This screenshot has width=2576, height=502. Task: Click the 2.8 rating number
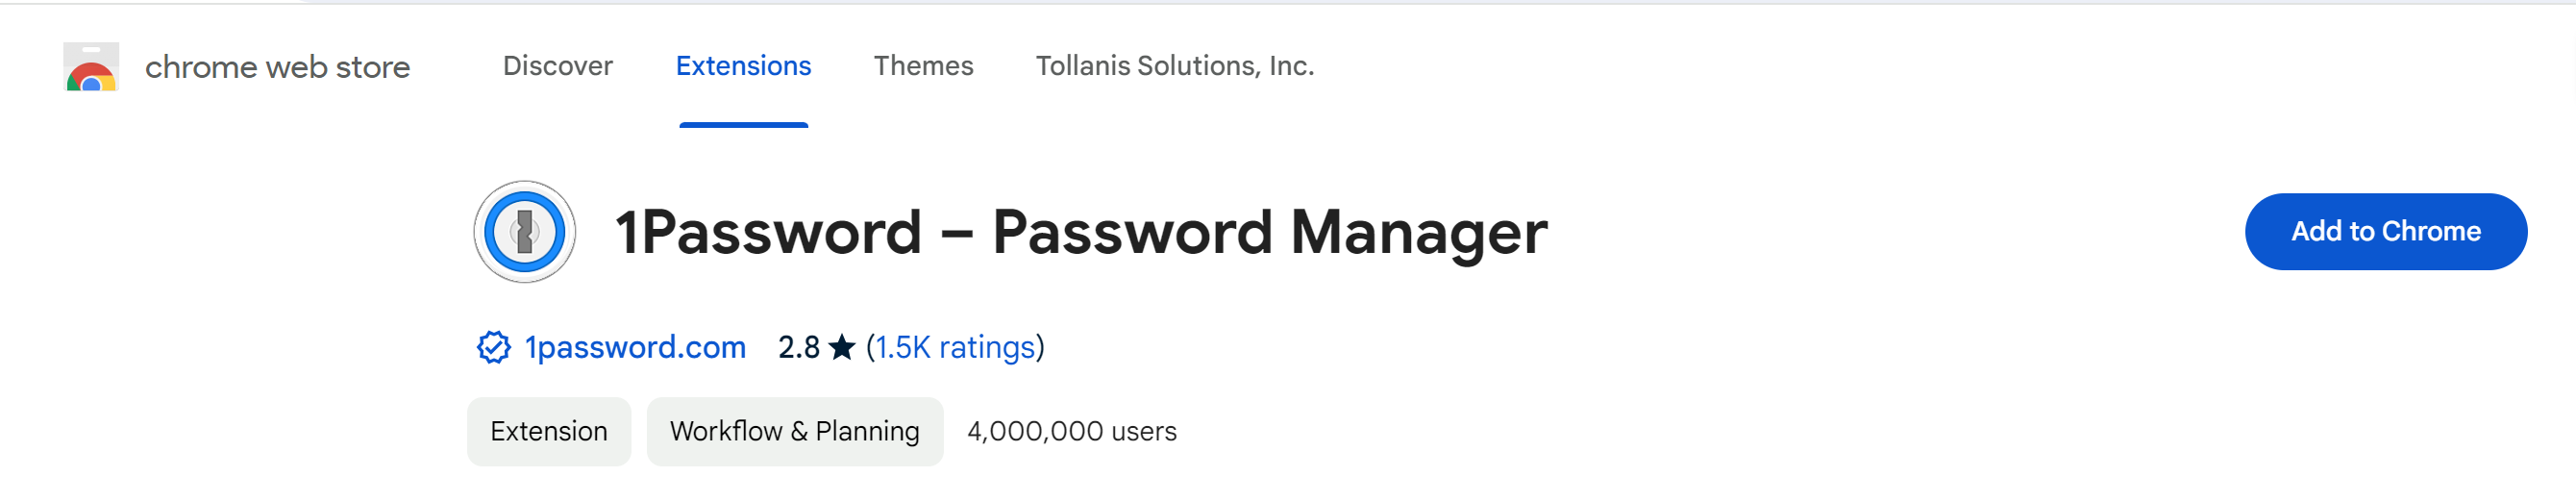pos(798,347)
